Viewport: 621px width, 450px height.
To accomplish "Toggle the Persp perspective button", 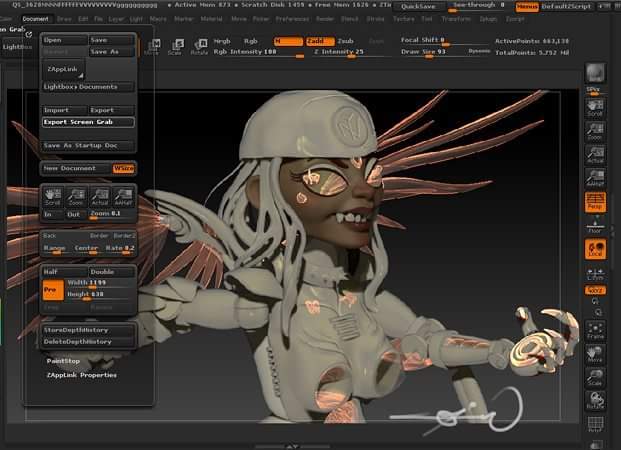I will pyautogui.click(x=595, y=202).
